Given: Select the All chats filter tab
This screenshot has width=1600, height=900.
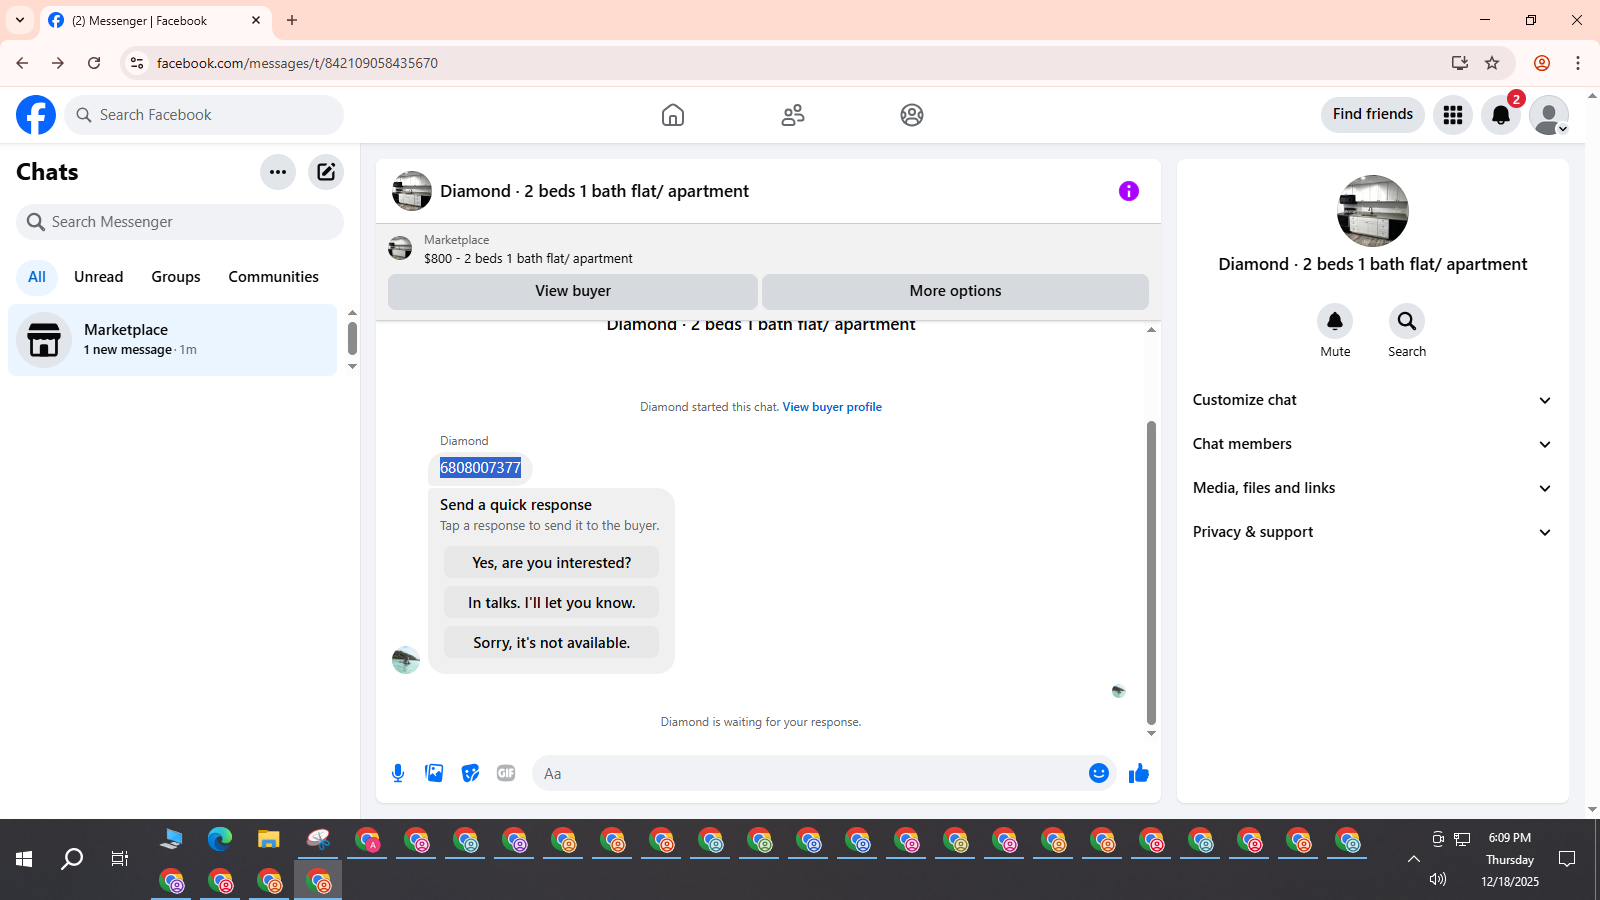Looking at the screenshot, I should click(37, 277).
